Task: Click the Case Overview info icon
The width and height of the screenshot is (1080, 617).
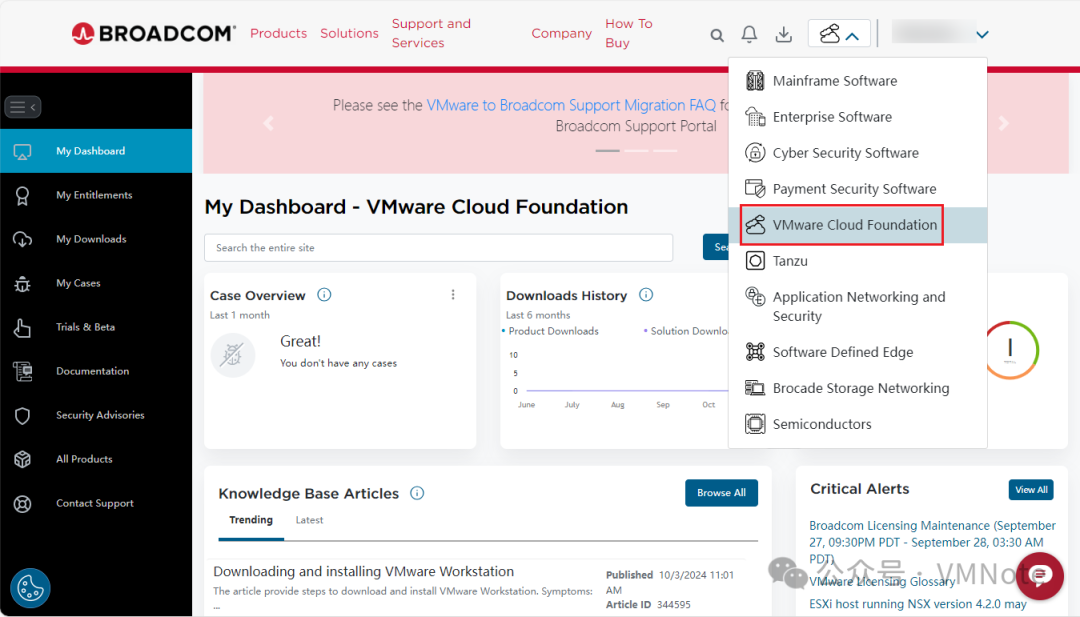Action: click(x=324, y=295)
